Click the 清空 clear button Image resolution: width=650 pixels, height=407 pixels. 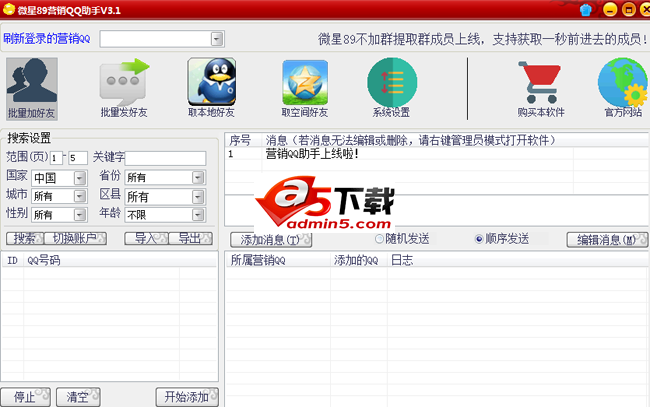click(78, 397)
